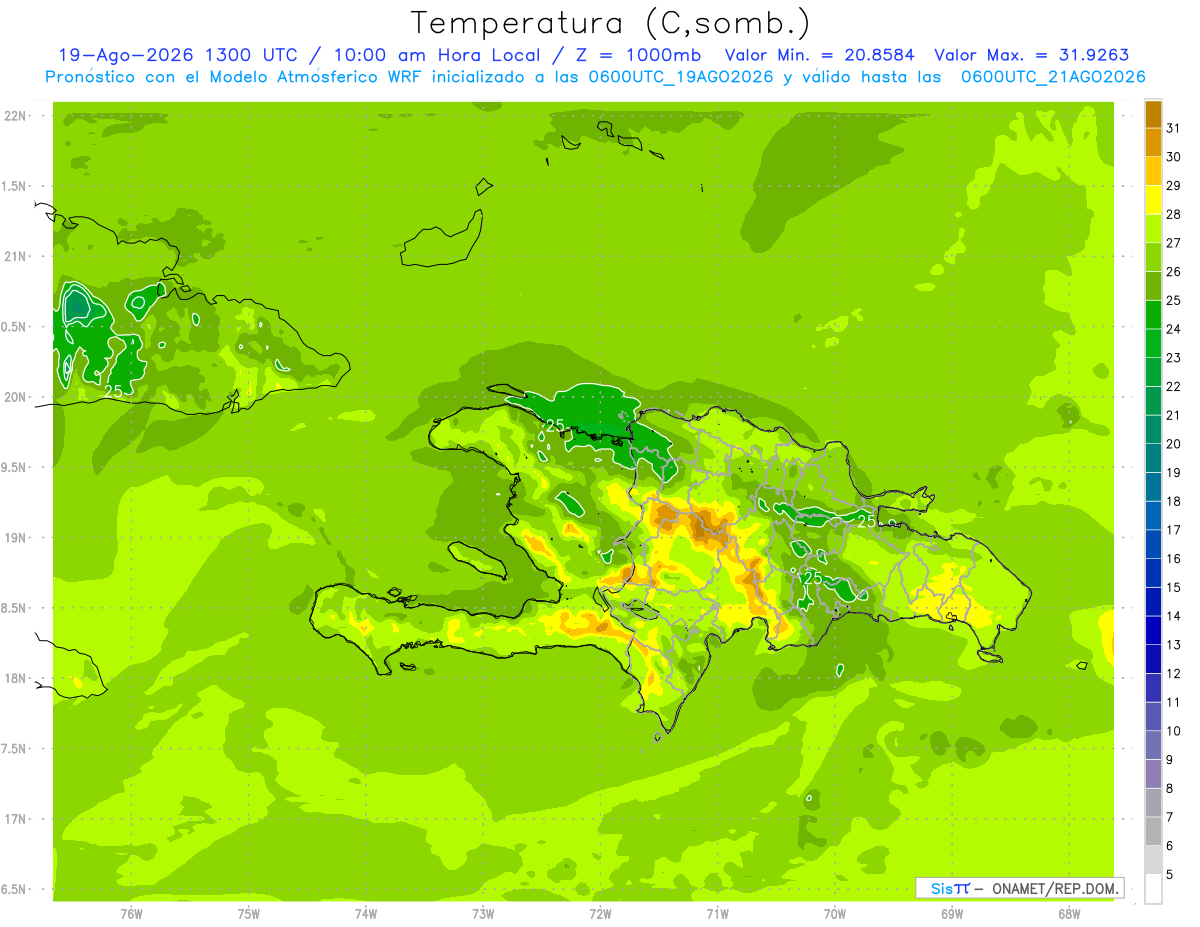Click the color bar label '9'
The width and height of the screenshot is (1200, 927).
(x=1169, y=760)
